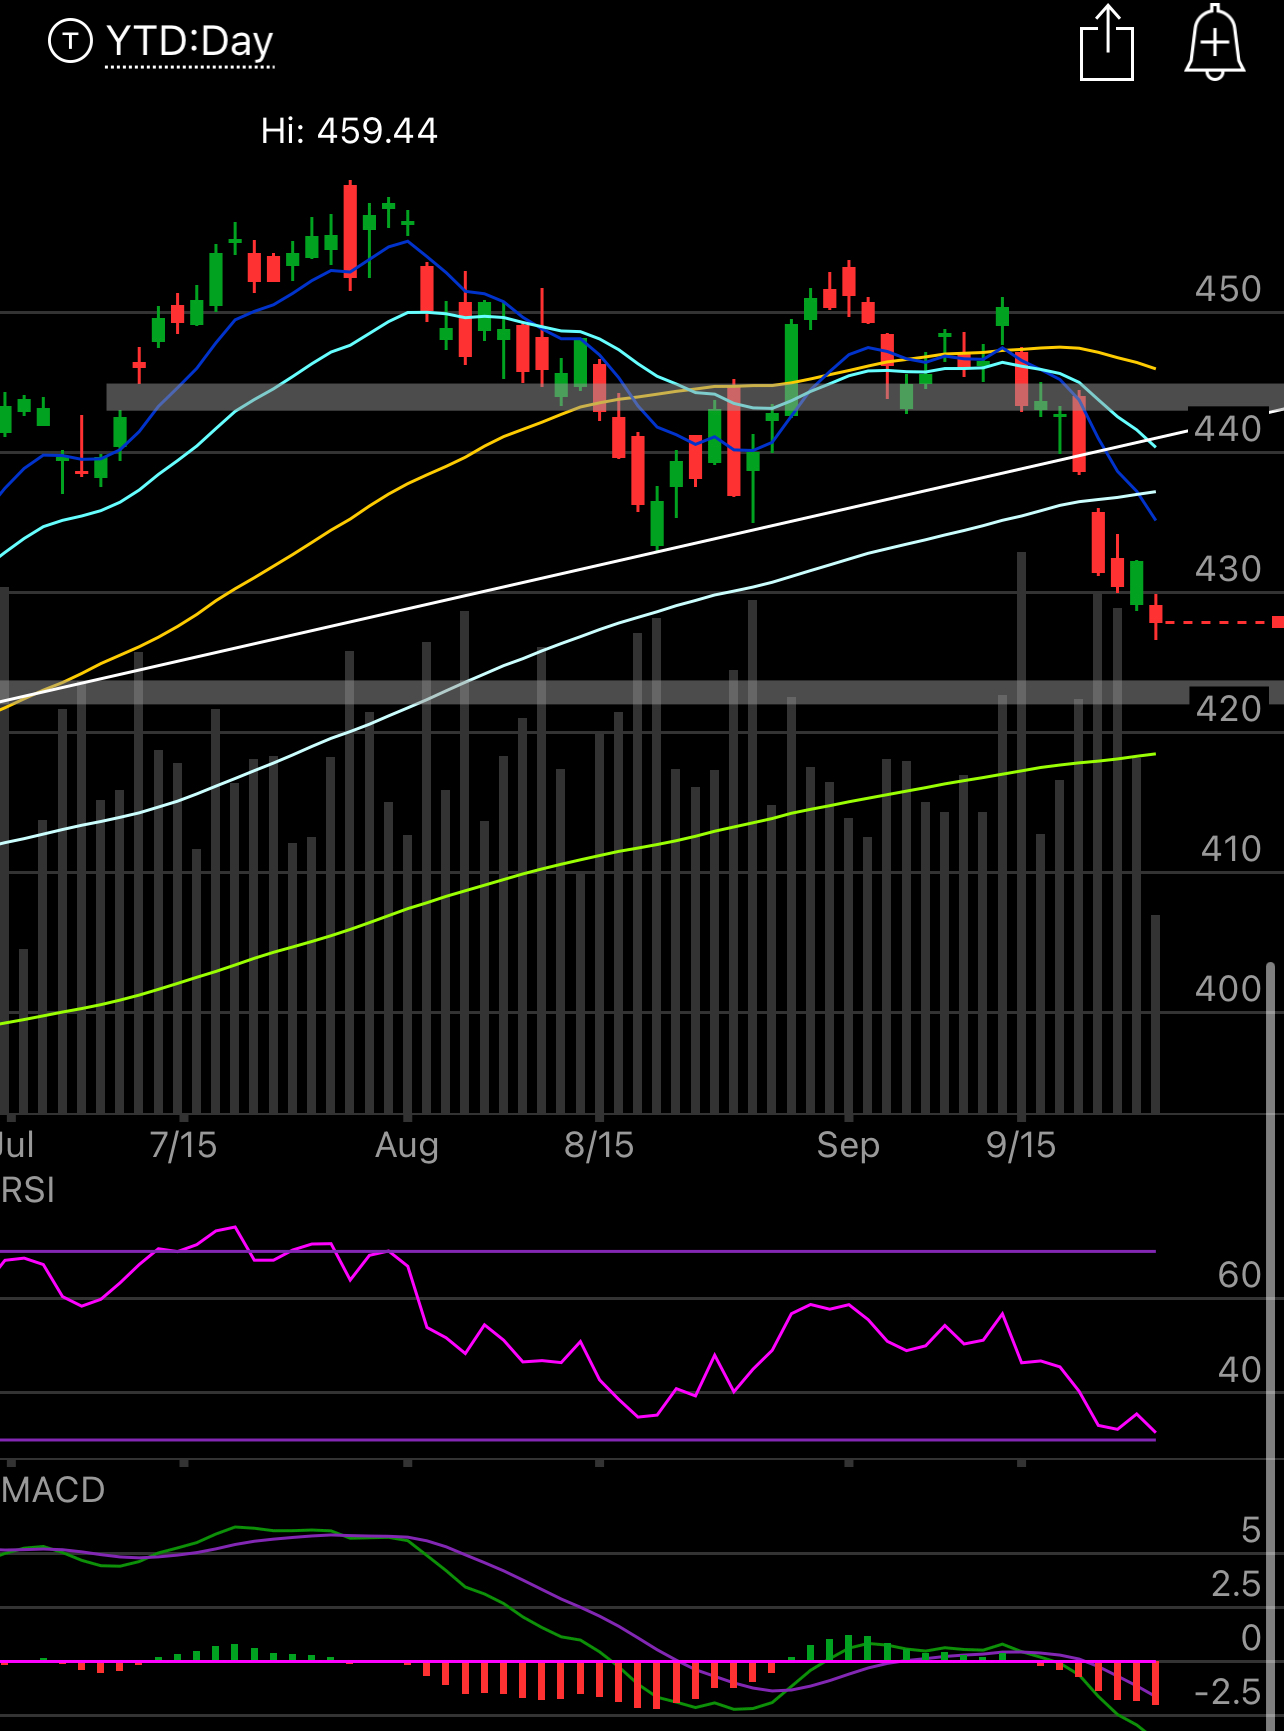Tap the 8/15 date label
Viewport: 1284px width, 1731px height.
point(599,1145)
